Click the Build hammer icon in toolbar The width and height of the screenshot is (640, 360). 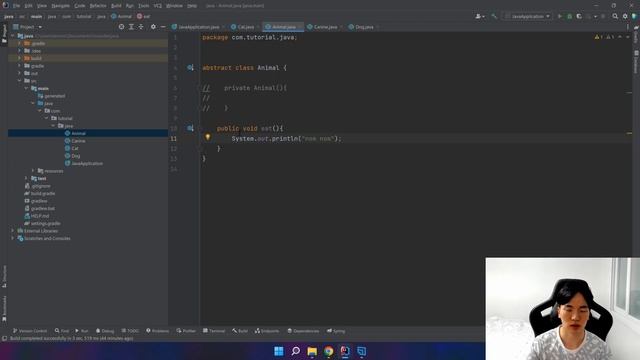pyautogui.click(x=494, y=16)
